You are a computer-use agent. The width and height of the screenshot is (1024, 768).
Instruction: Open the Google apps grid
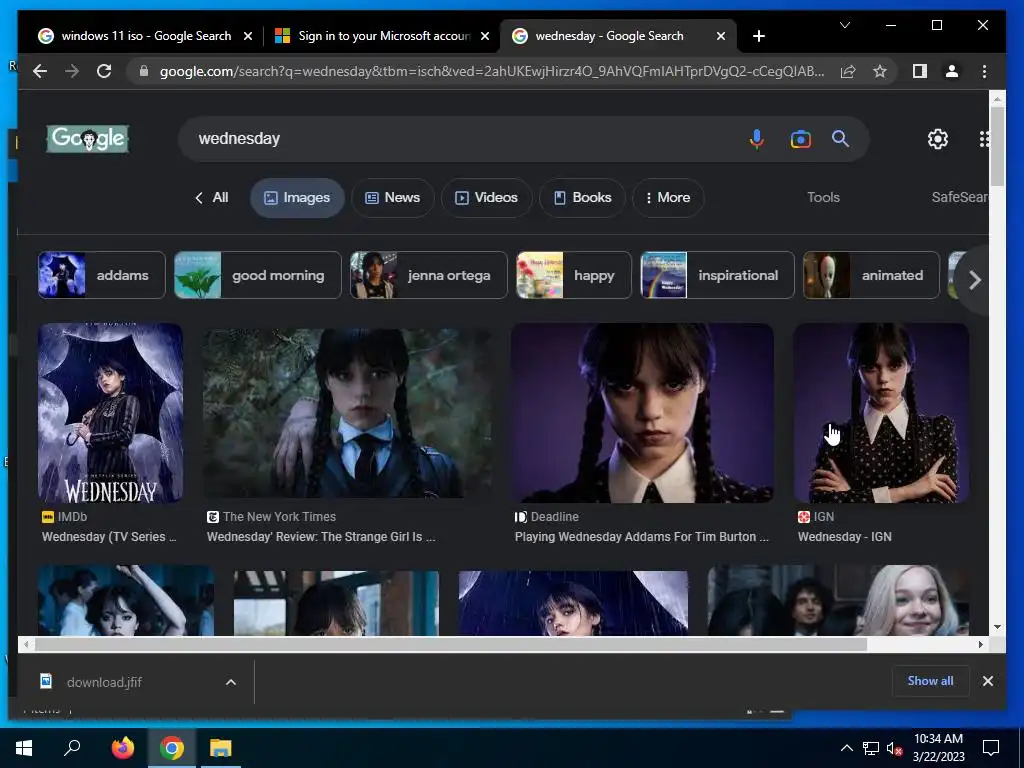984,138
